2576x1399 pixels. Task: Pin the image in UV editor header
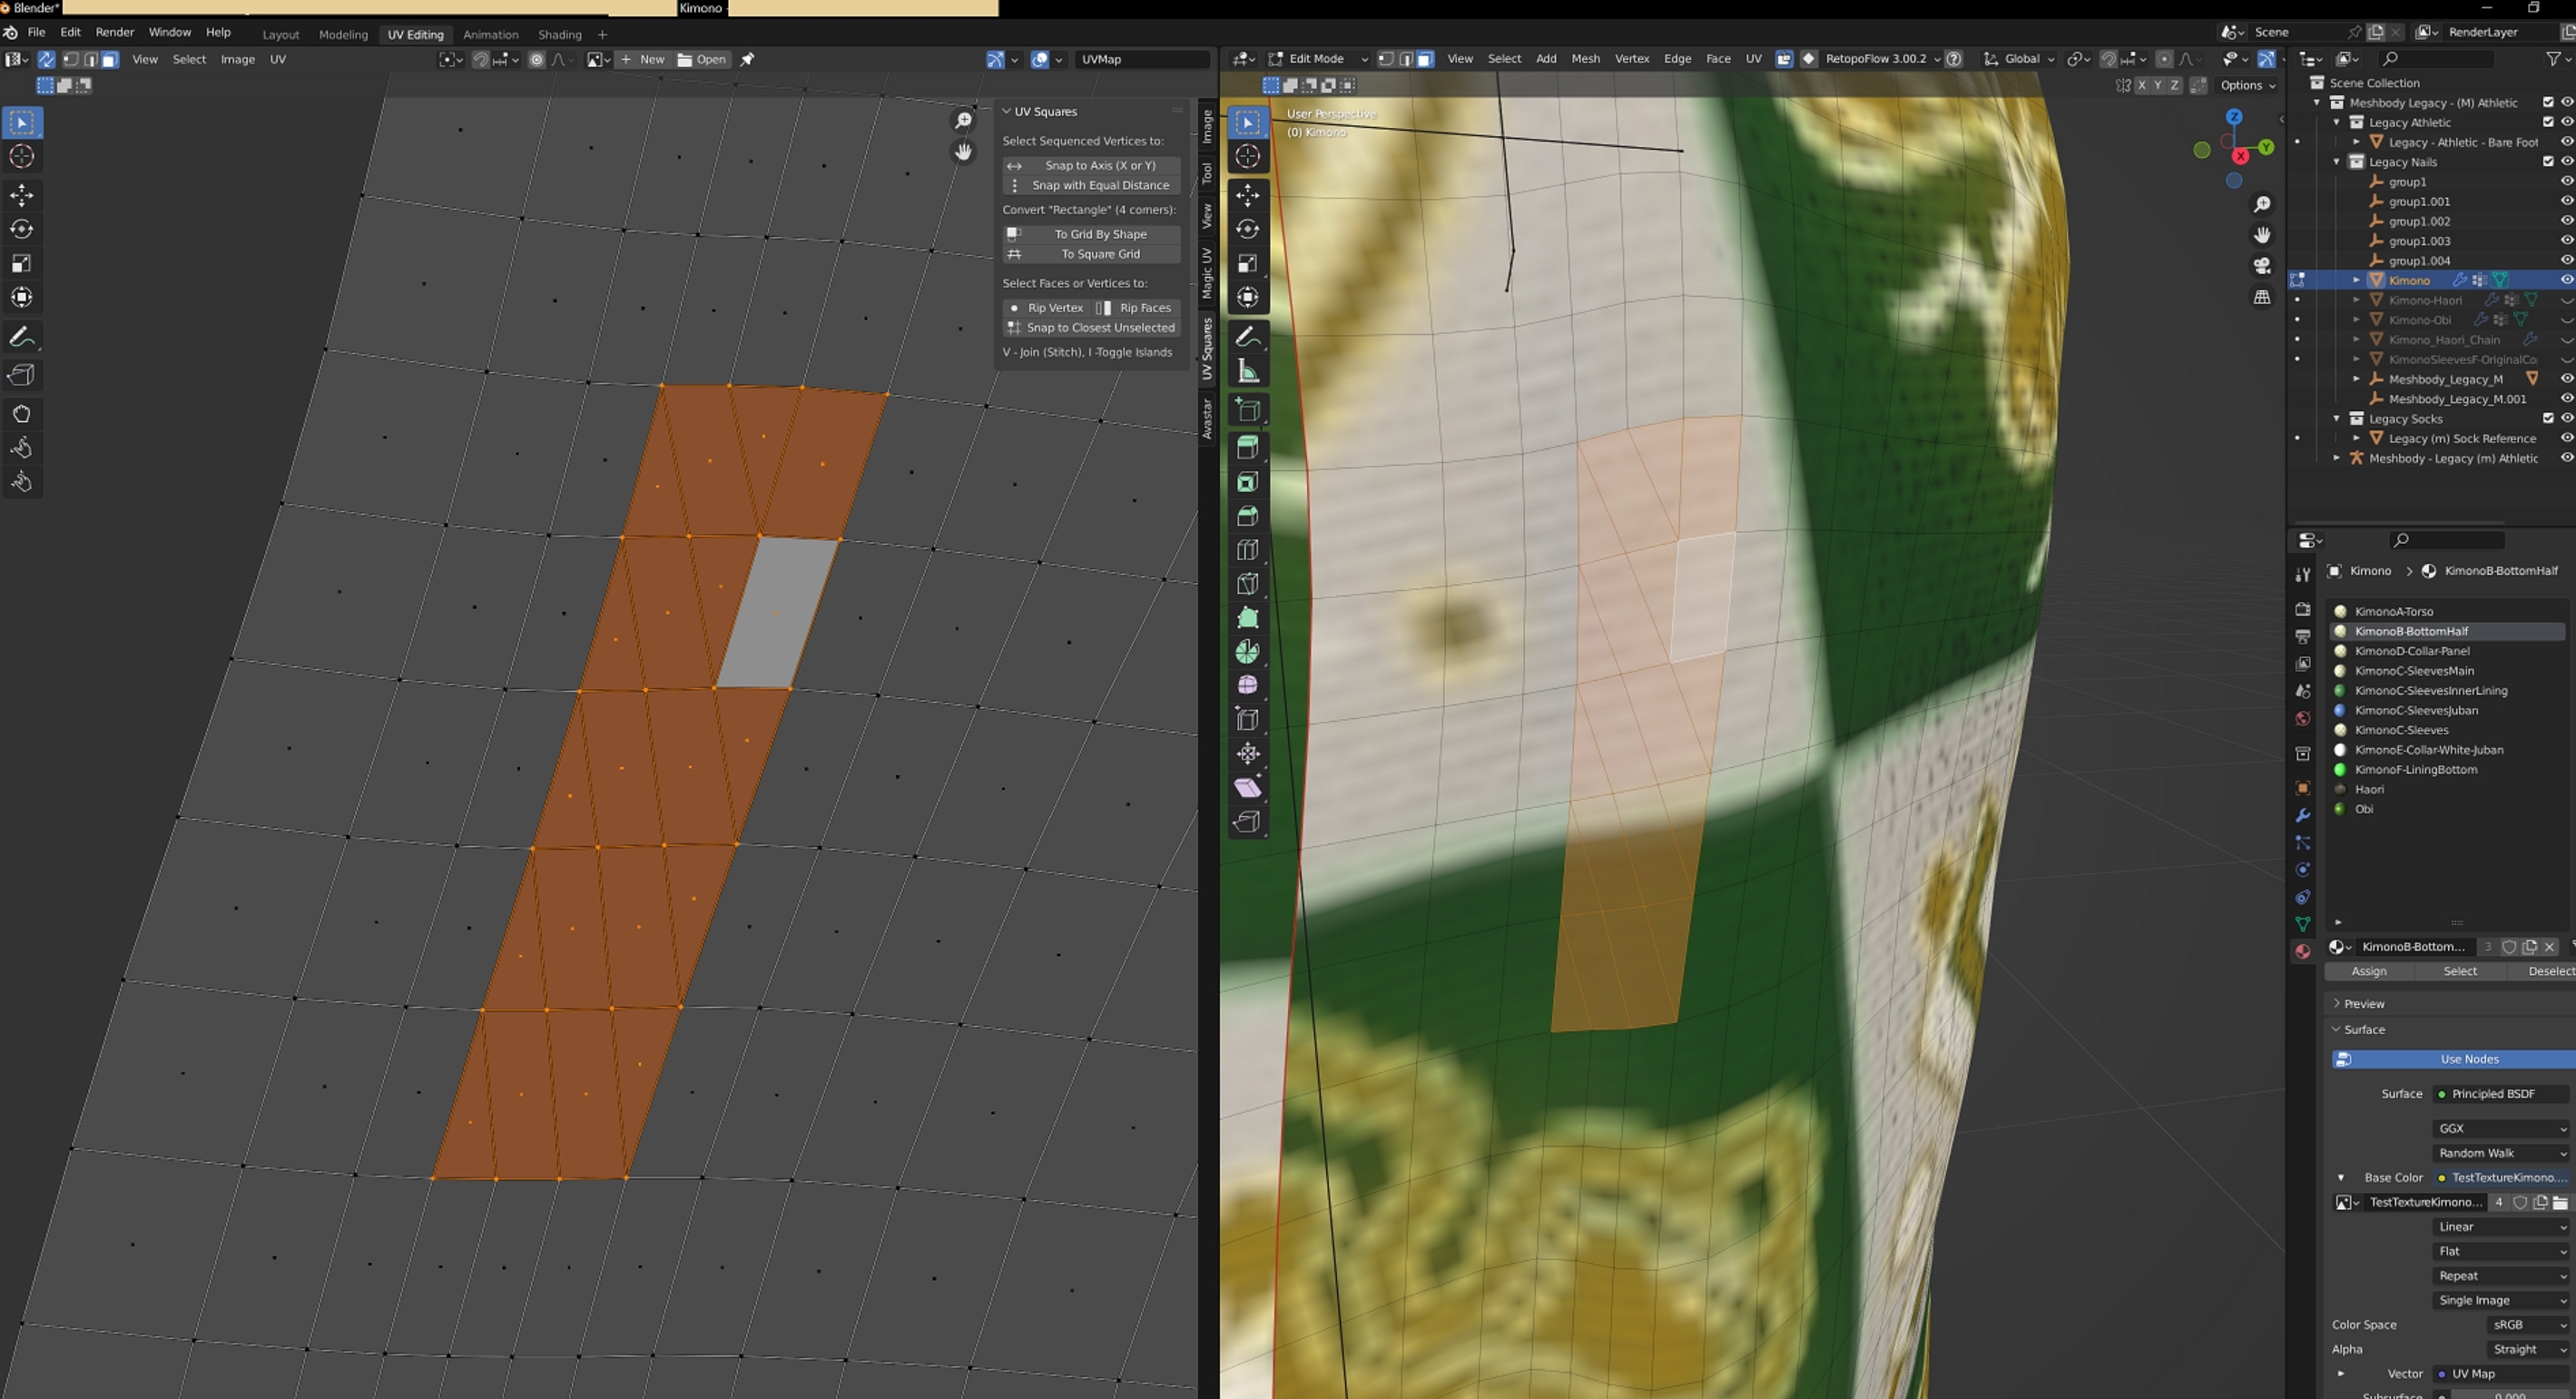pyautogui.click(x=747, y=60)
